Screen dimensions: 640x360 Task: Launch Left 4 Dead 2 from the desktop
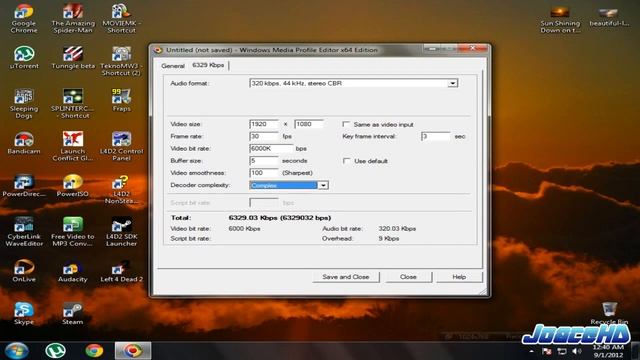click(x=121, y=271)
